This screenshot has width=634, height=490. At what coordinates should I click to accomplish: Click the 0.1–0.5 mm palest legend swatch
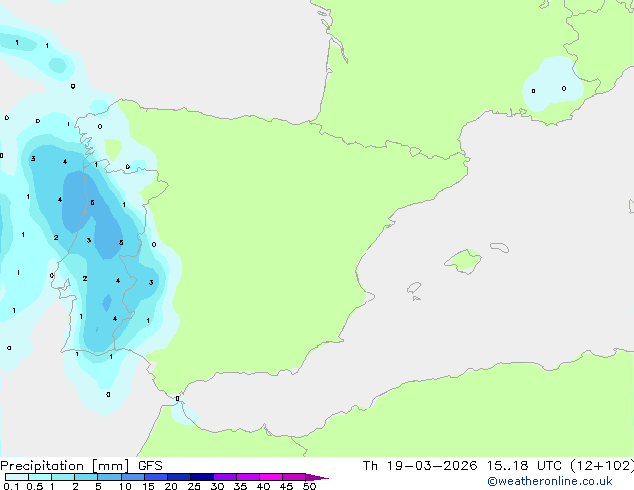(17, 477)
